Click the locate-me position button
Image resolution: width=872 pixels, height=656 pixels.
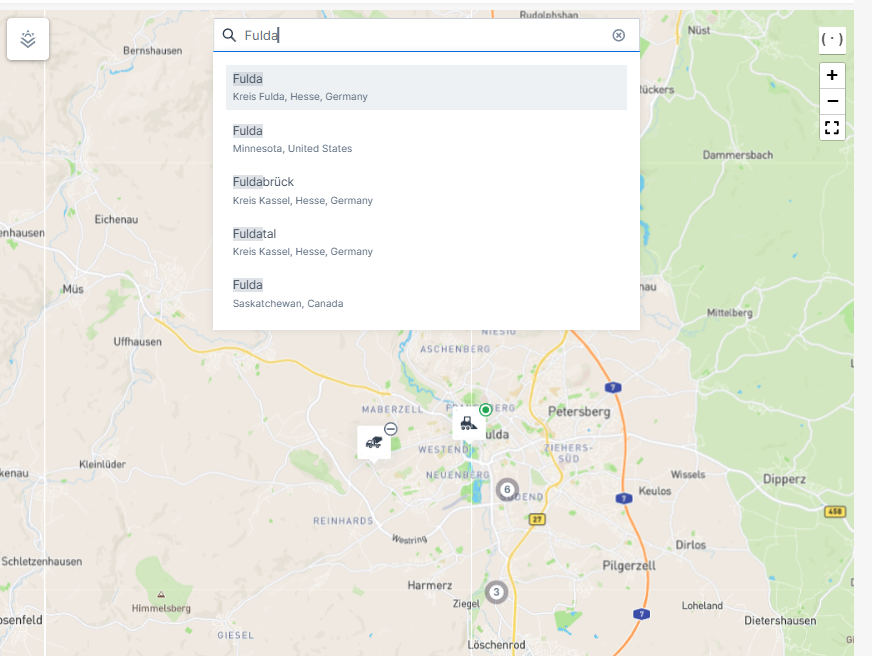click(831, 40)
